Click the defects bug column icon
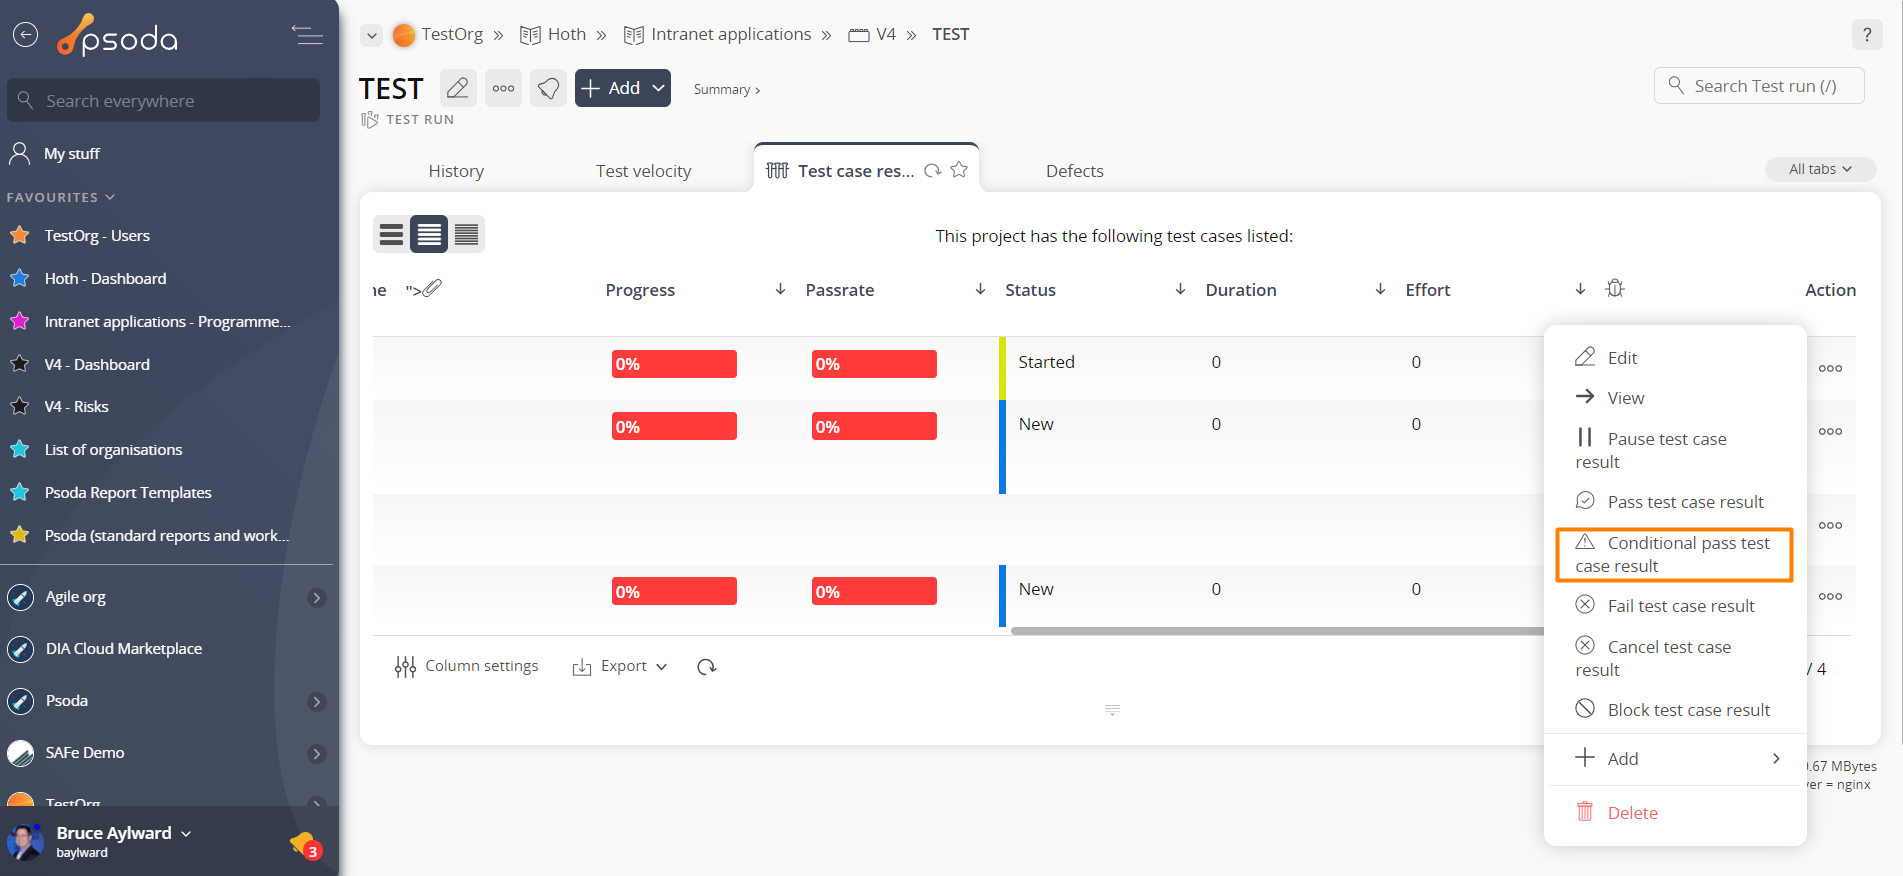 click(1615, 289)
